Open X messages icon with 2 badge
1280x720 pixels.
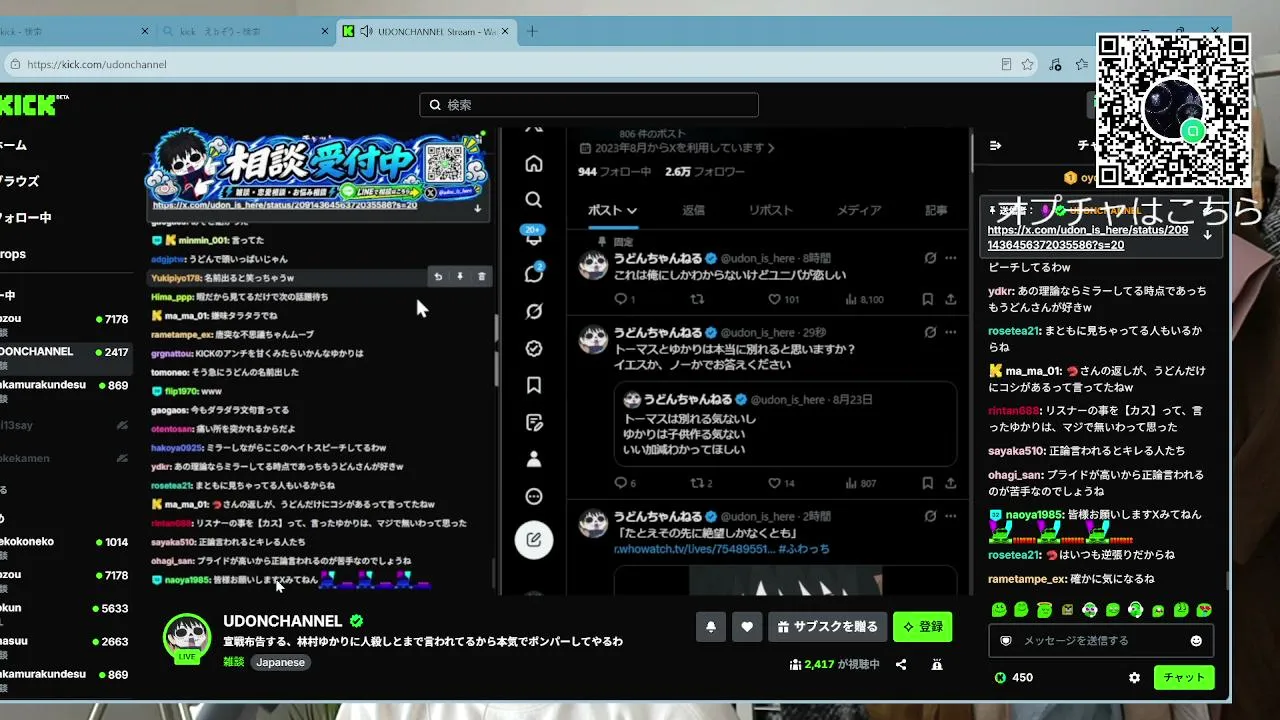tap(534, 273)
